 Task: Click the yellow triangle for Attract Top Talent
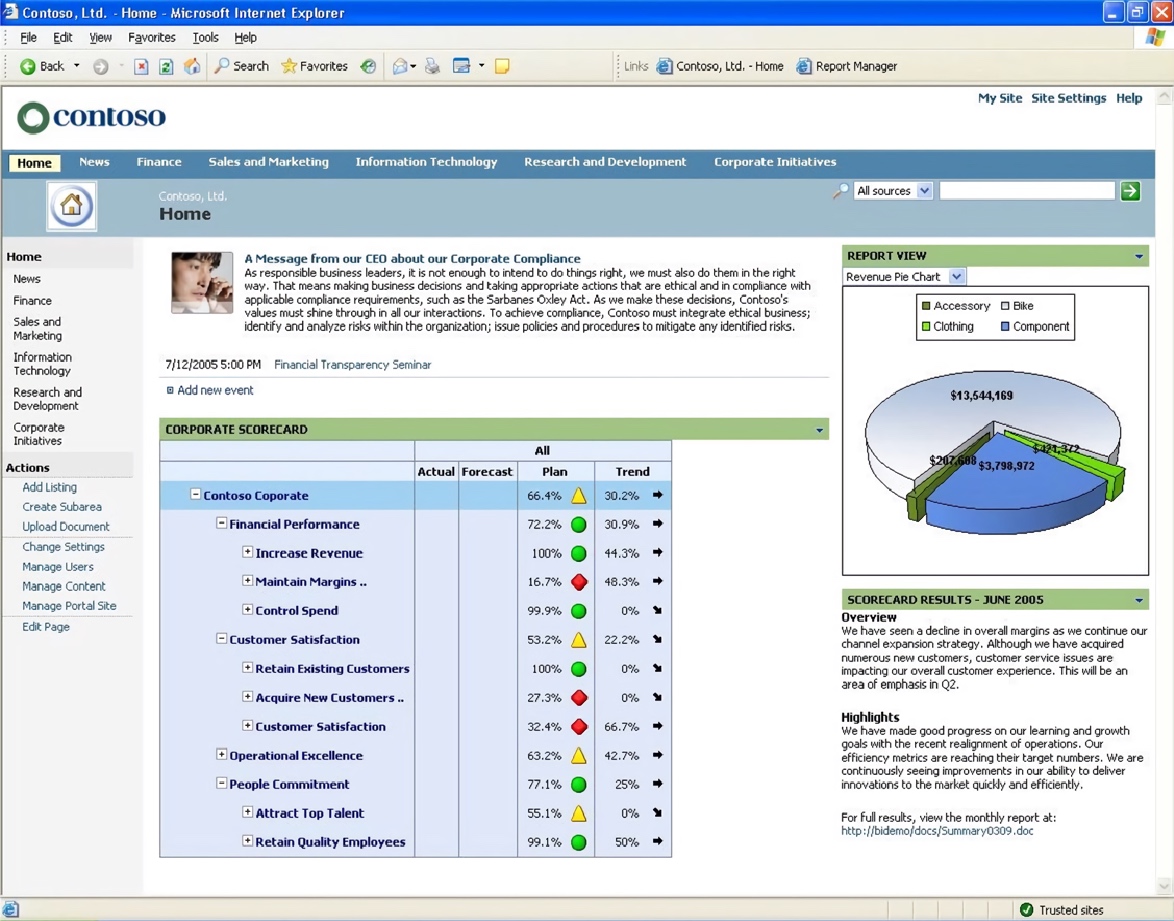click(579, 813)
